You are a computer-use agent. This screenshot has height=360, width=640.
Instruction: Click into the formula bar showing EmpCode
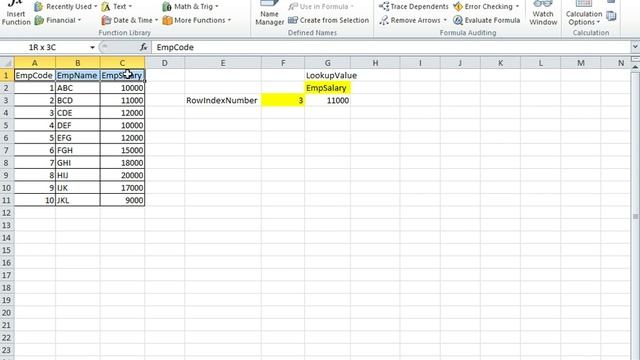coord(391,47)
